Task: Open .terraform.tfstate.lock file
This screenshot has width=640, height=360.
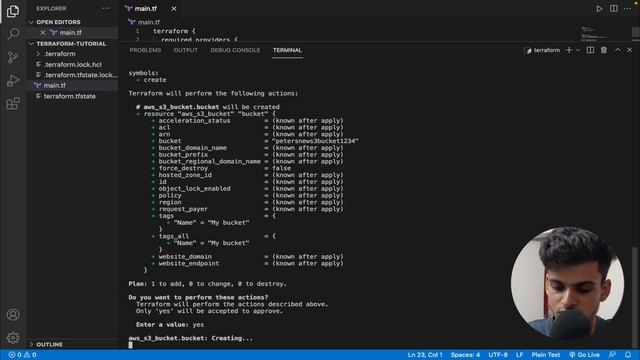Action: click(x=73, y=75)
